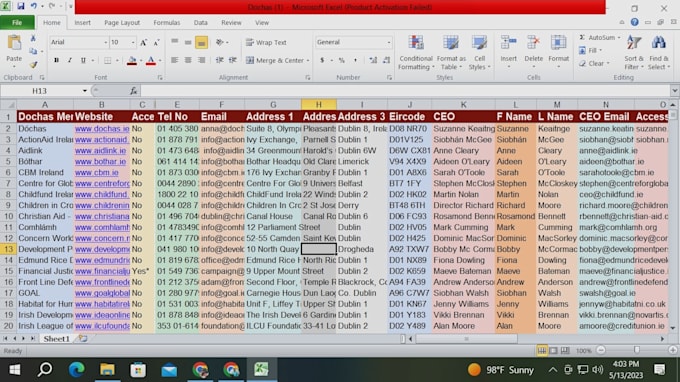
Task: Click Decrease Decimal icon
Action: pos(386,60)
